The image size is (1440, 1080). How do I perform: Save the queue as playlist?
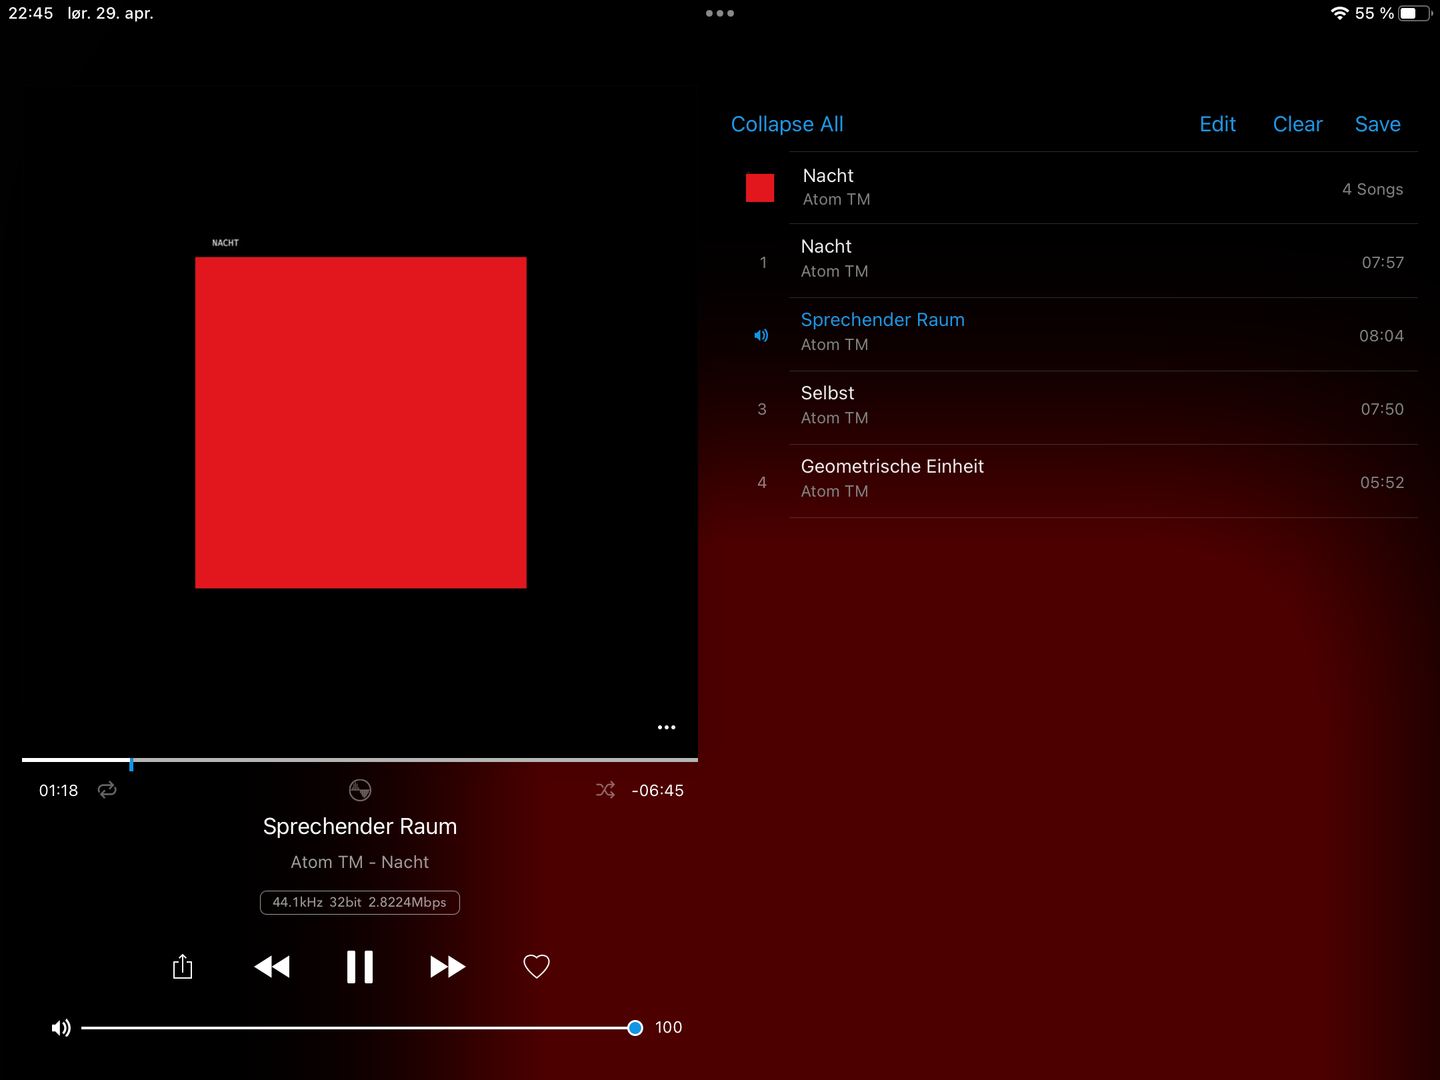tap(1378, 124)
